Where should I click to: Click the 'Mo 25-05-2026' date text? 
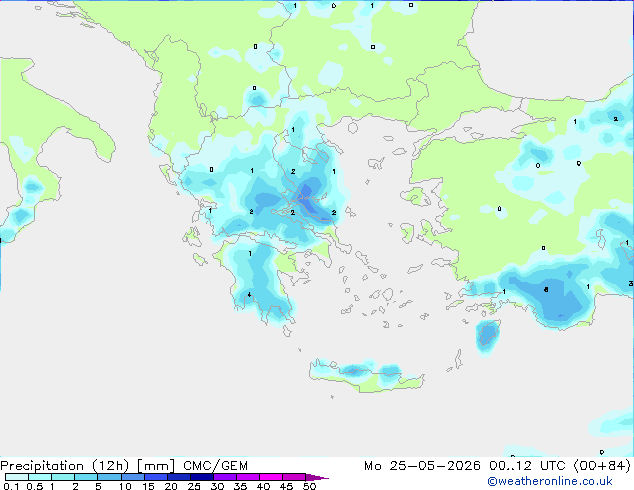(423, 466)
